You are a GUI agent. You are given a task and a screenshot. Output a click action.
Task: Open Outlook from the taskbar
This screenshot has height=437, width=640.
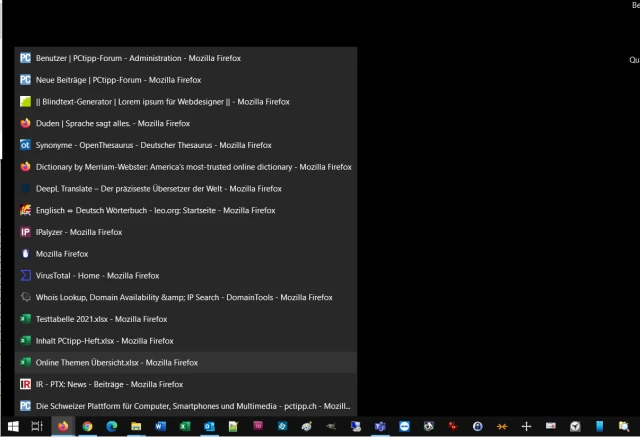click(210, 426)
